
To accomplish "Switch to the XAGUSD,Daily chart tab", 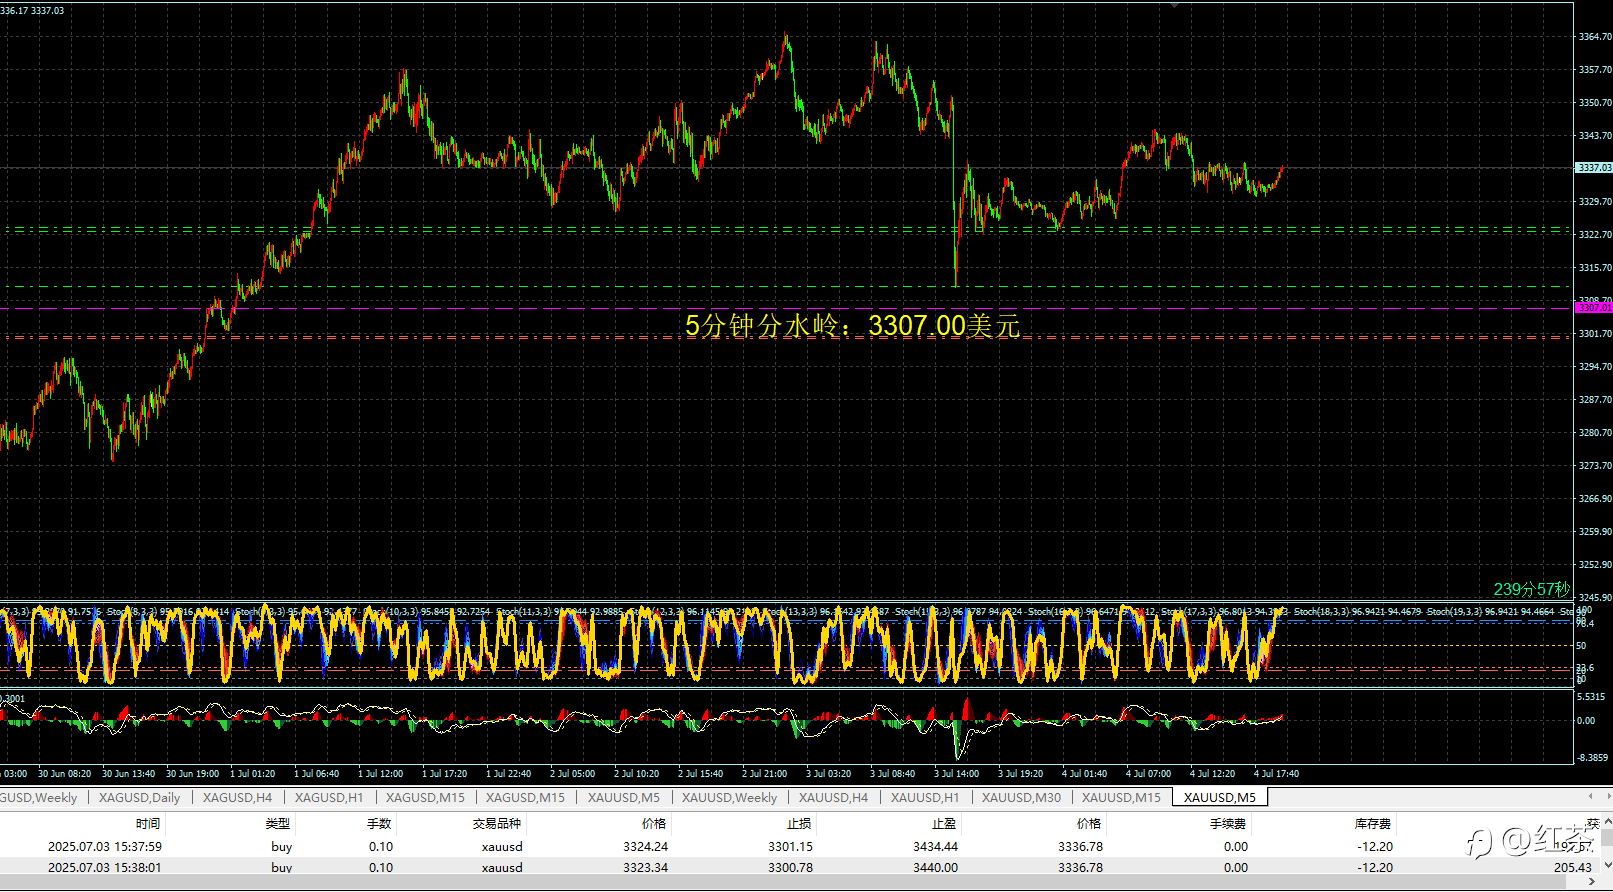I will 139,797.
